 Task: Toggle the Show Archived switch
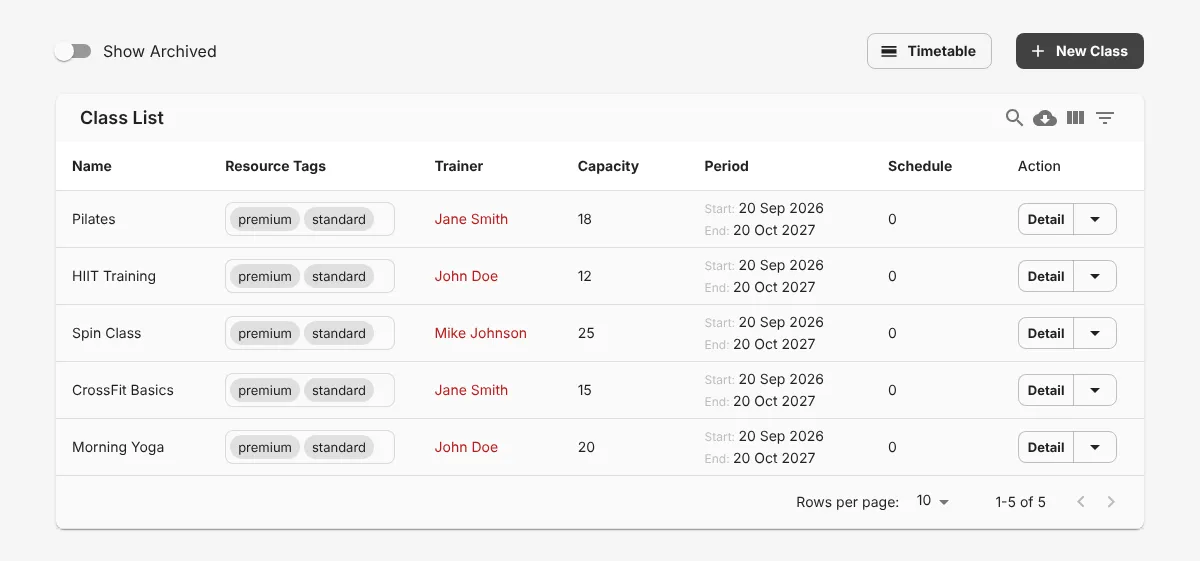(73, 51)
